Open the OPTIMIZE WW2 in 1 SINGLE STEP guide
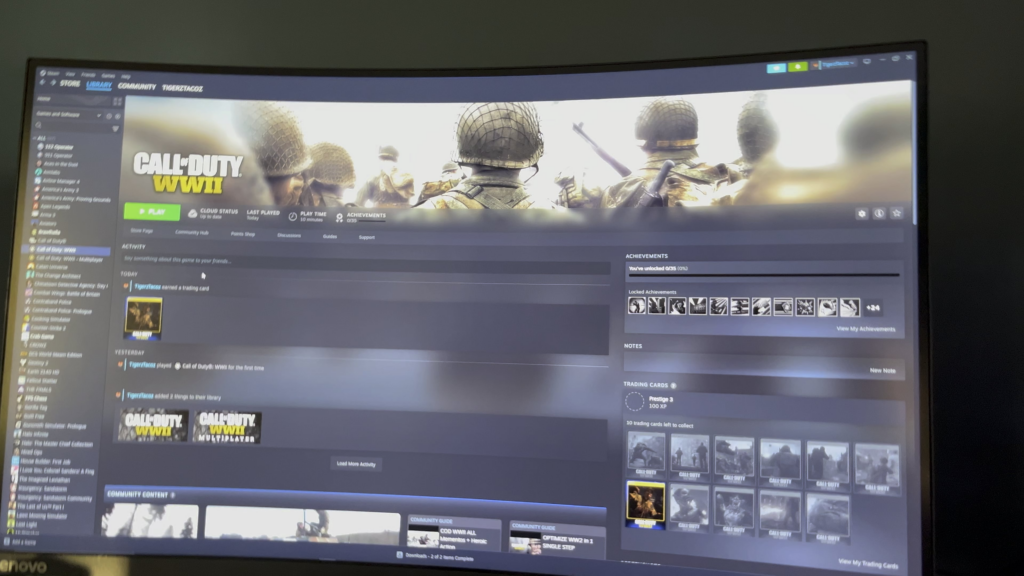This screenshot has height=576, width=1024. click(556, 540)
